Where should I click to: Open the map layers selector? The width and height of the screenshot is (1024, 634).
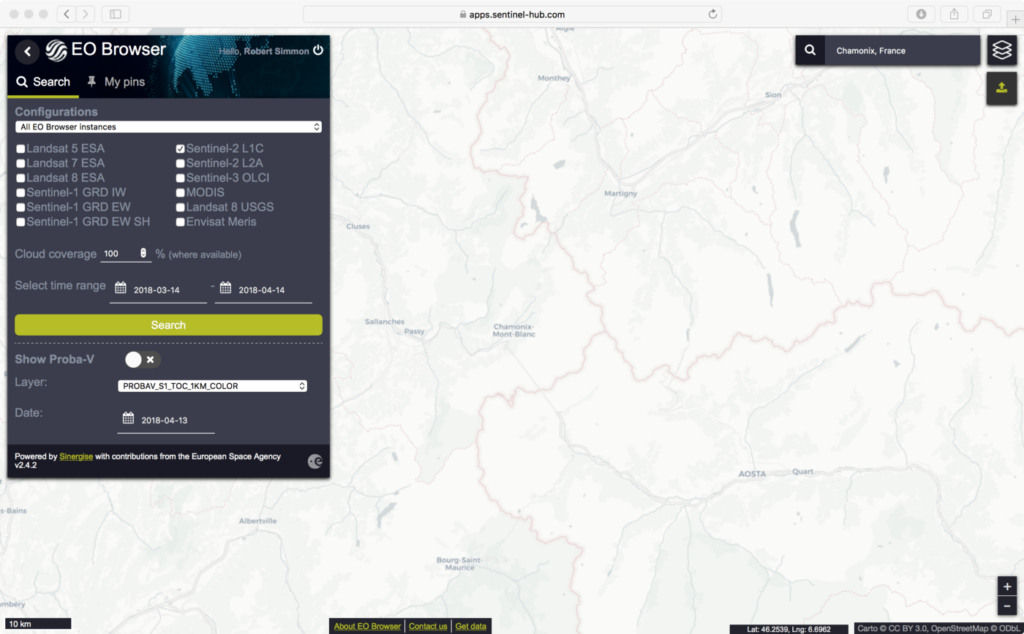(x=1002, y=50)
